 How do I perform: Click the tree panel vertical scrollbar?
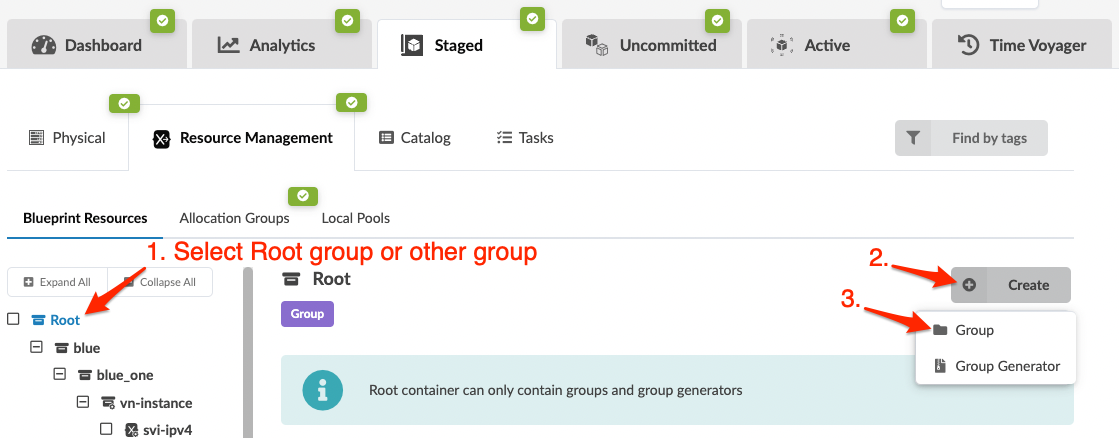coord(248,360)
